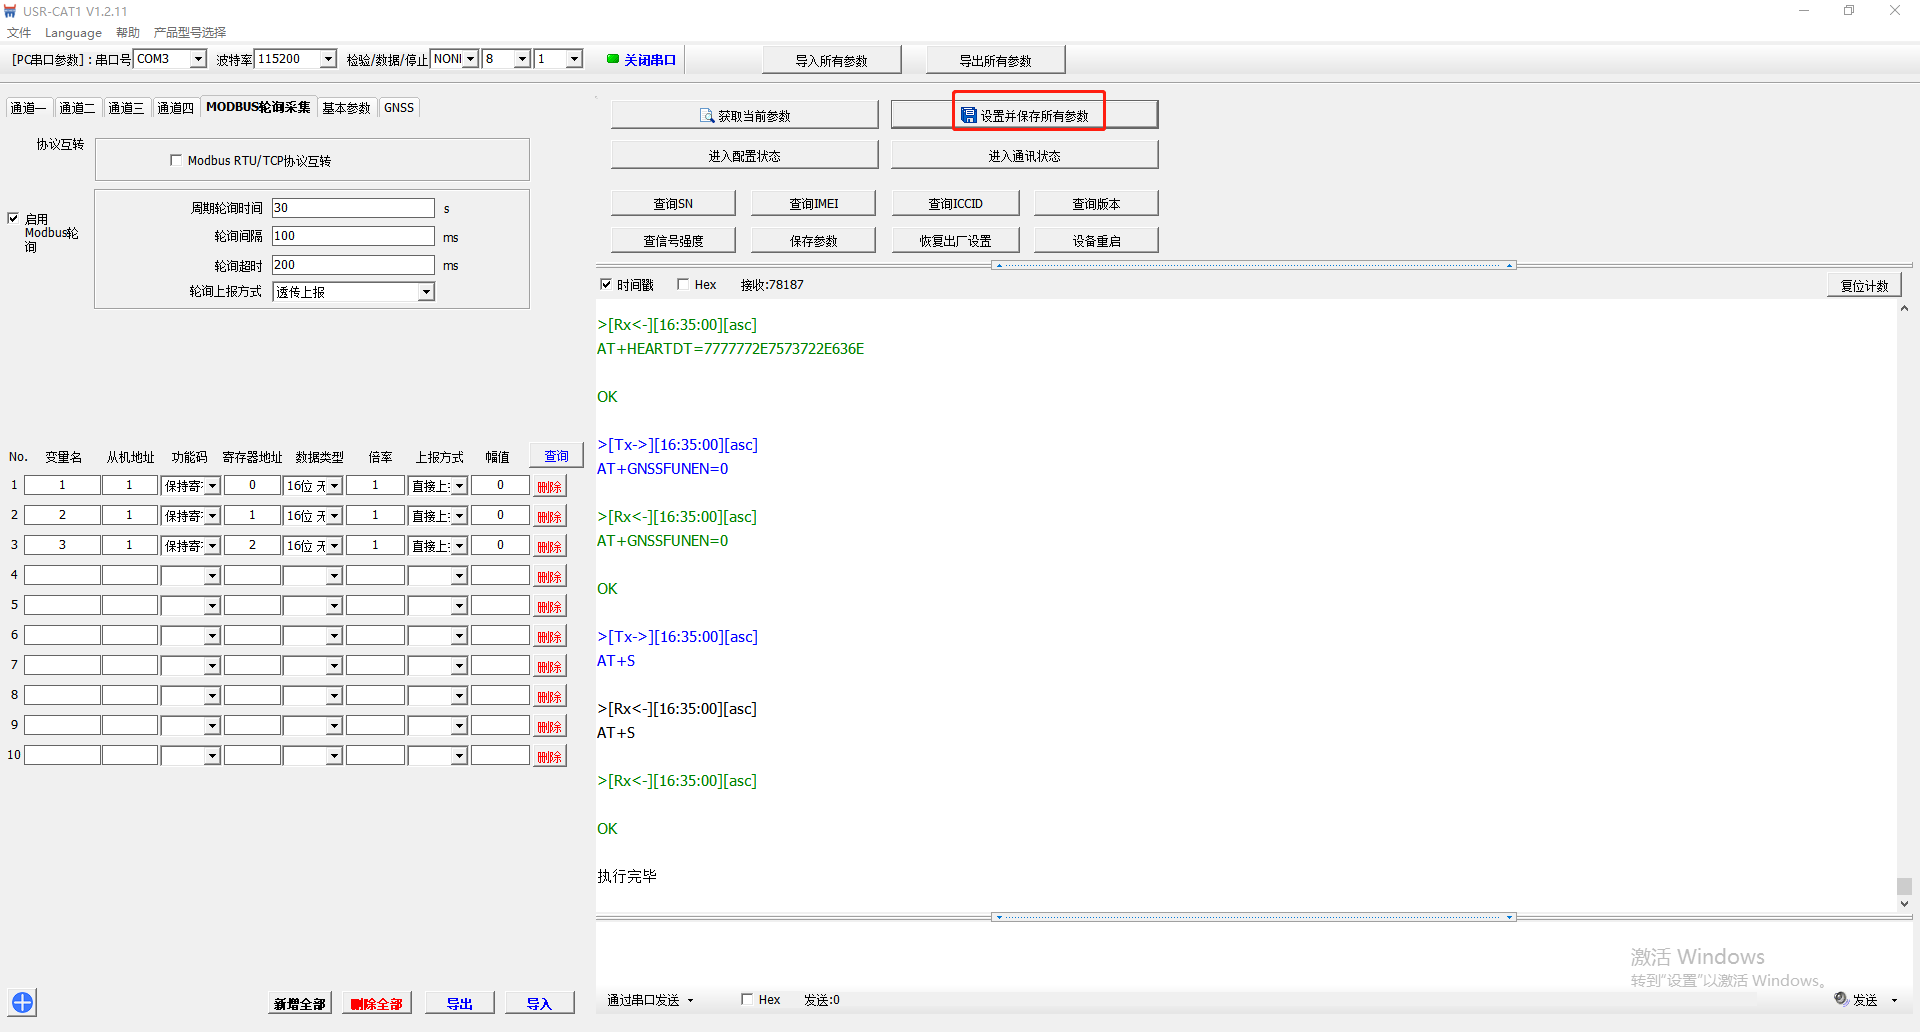Viewport: 1920px width, 1032px height.
Task: Uncheck the 启用Modbus轮询 checkbox
Action: coord(13,218)
